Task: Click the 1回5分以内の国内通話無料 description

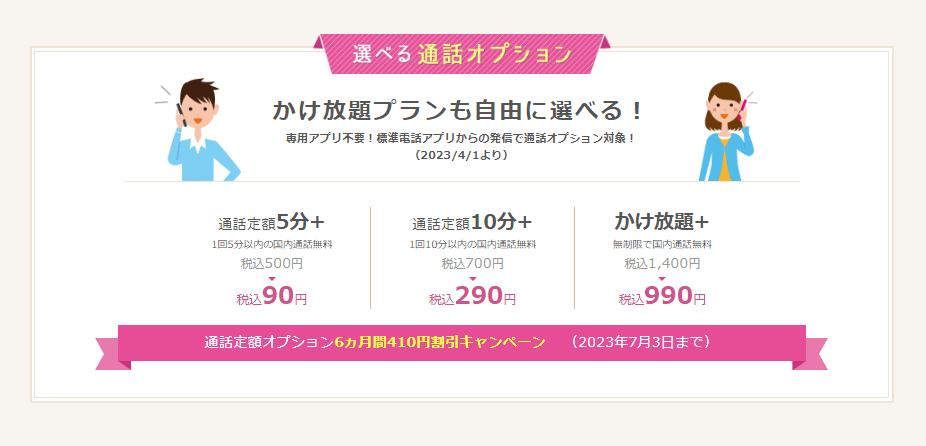Action: 272,244
